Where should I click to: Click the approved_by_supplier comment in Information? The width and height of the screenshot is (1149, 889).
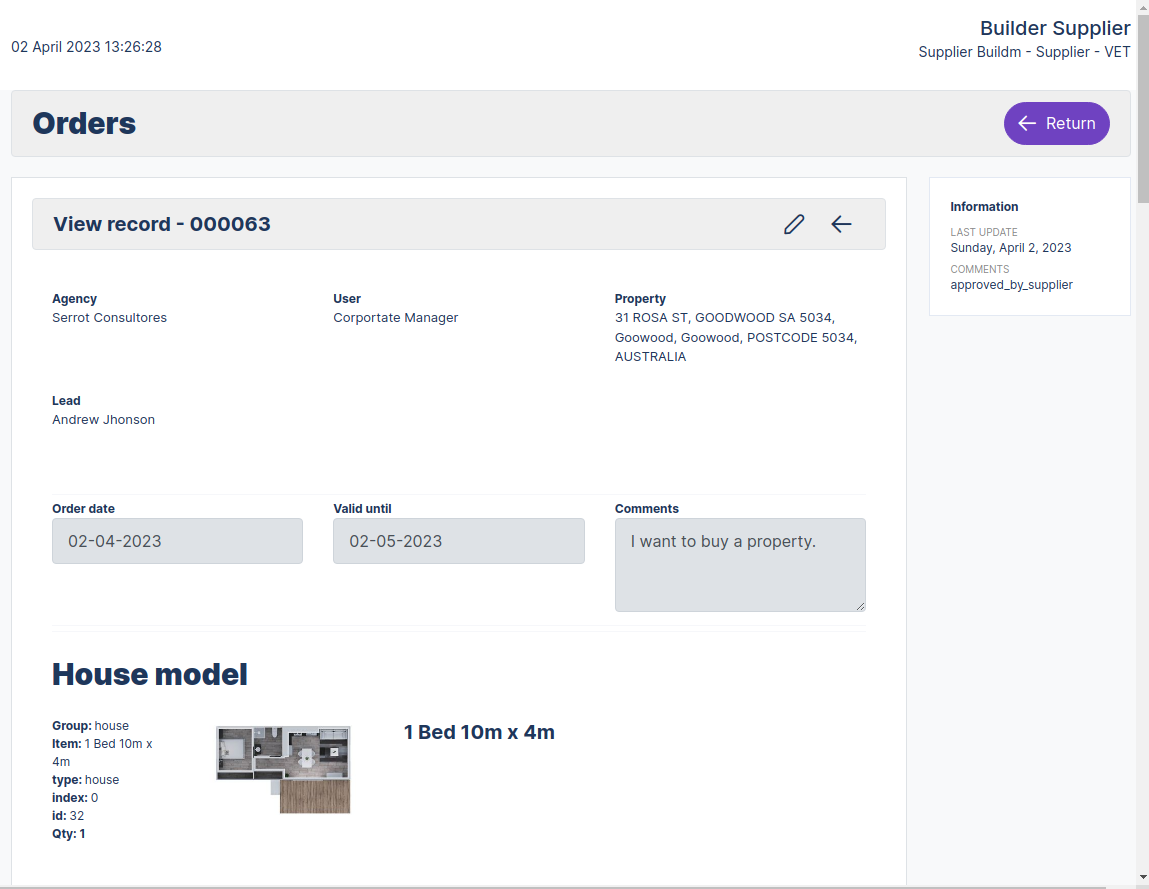coord(1011,285)
